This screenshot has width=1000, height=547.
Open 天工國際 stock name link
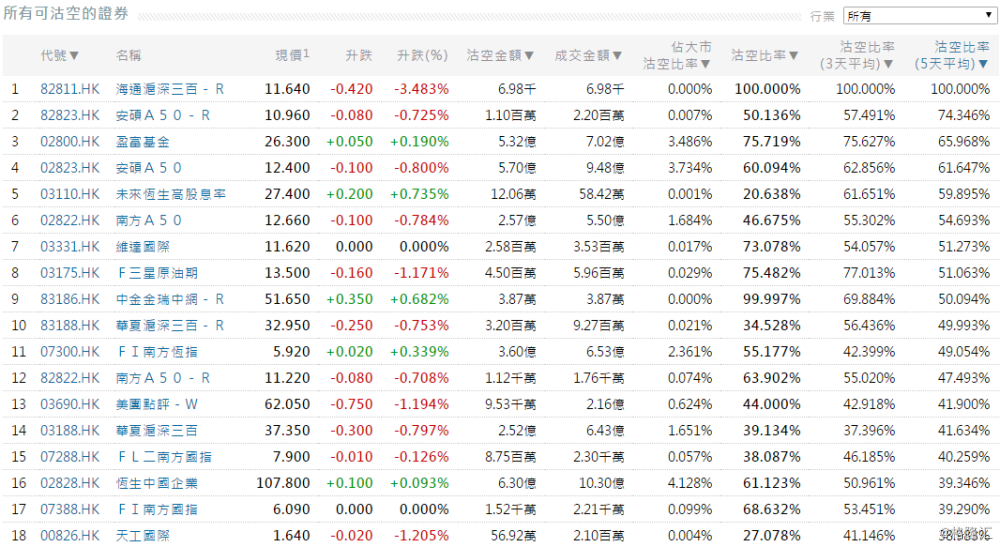click(143, 536)
